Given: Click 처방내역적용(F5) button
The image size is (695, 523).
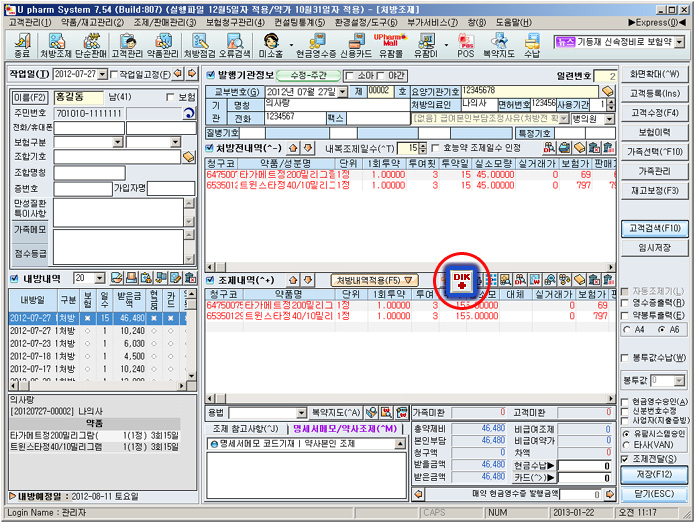Looking at the screenshot, I should click(x=375, y=281).
